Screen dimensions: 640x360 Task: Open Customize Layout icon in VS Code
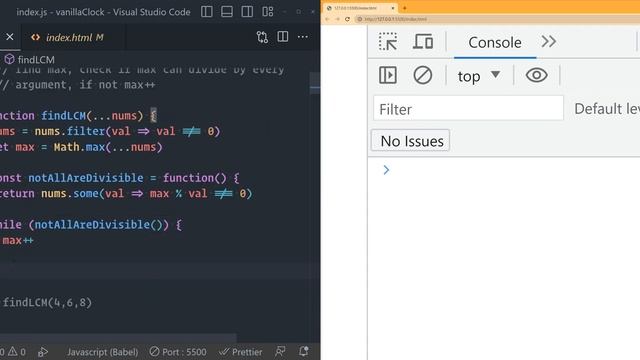tap(268, 11)
